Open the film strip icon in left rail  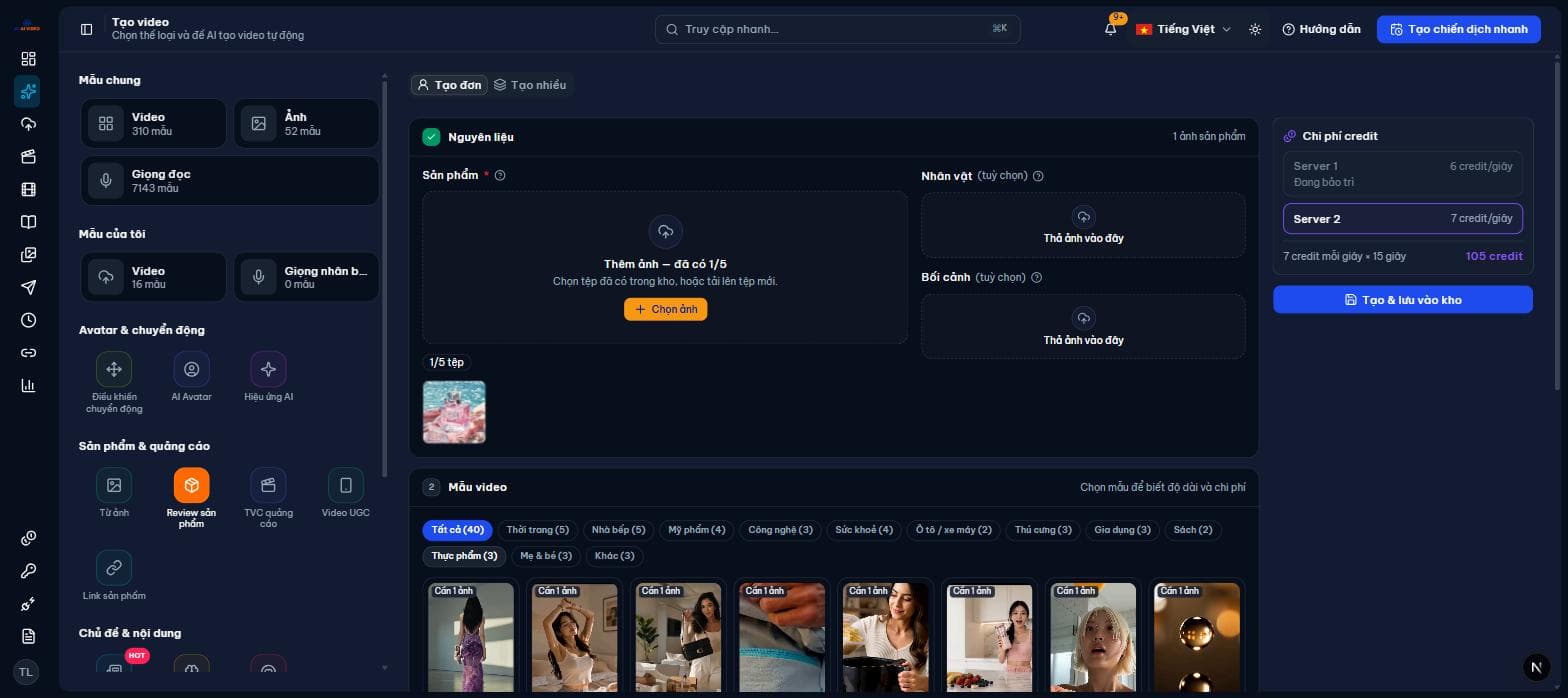(28, 189)
